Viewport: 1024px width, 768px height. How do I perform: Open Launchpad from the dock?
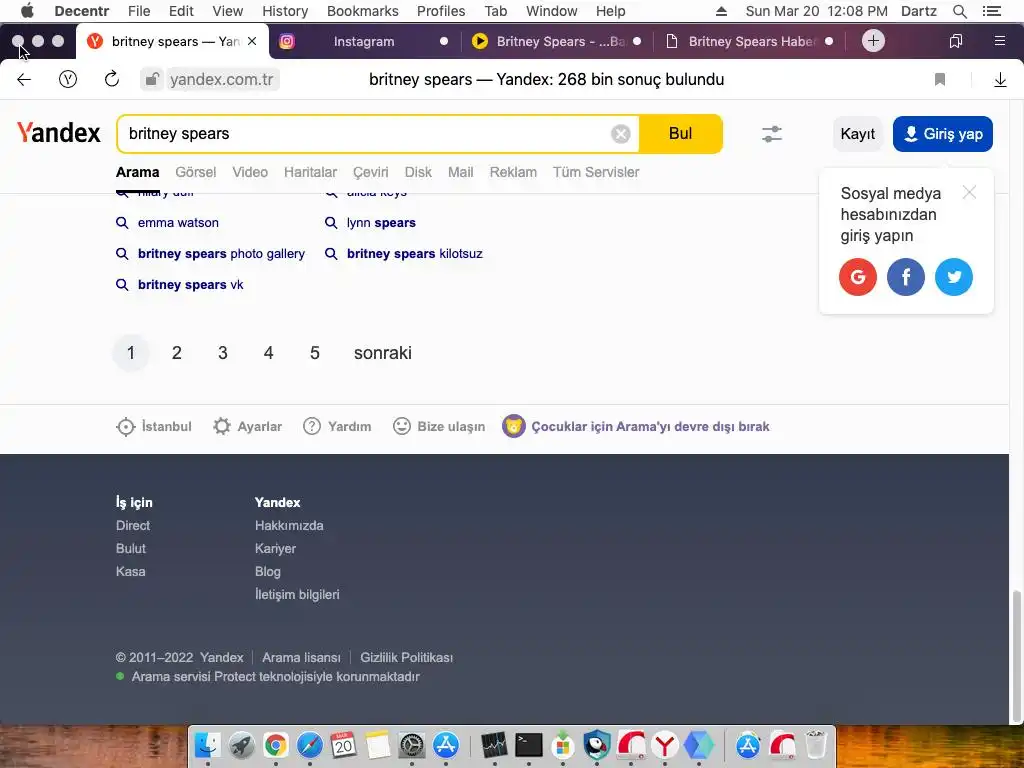[x=242, y=744]
